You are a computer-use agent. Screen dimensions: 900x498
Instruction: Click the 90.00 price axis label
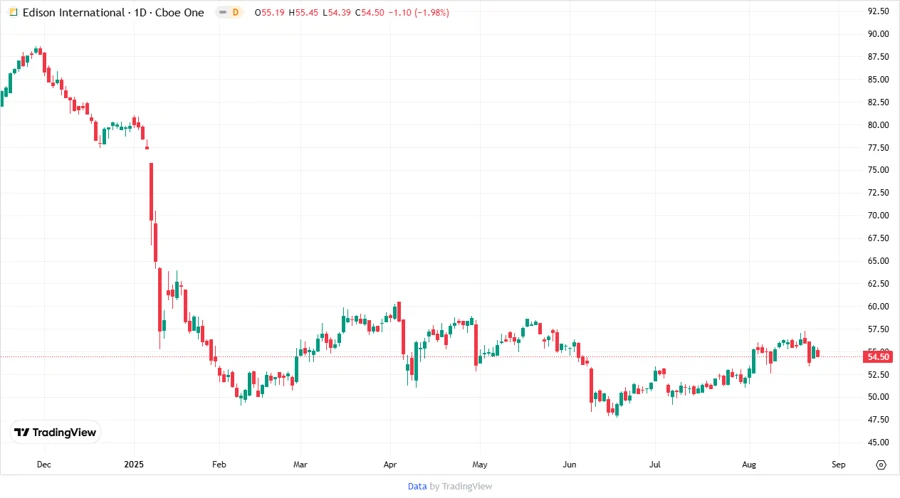[878, 34]
